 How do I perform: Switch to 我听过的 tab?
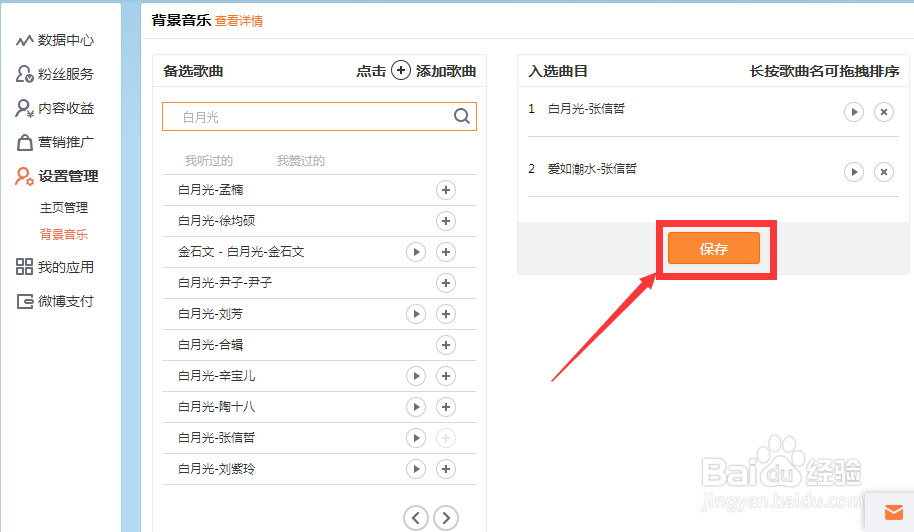pyautogui.click(x=208, y=161)
